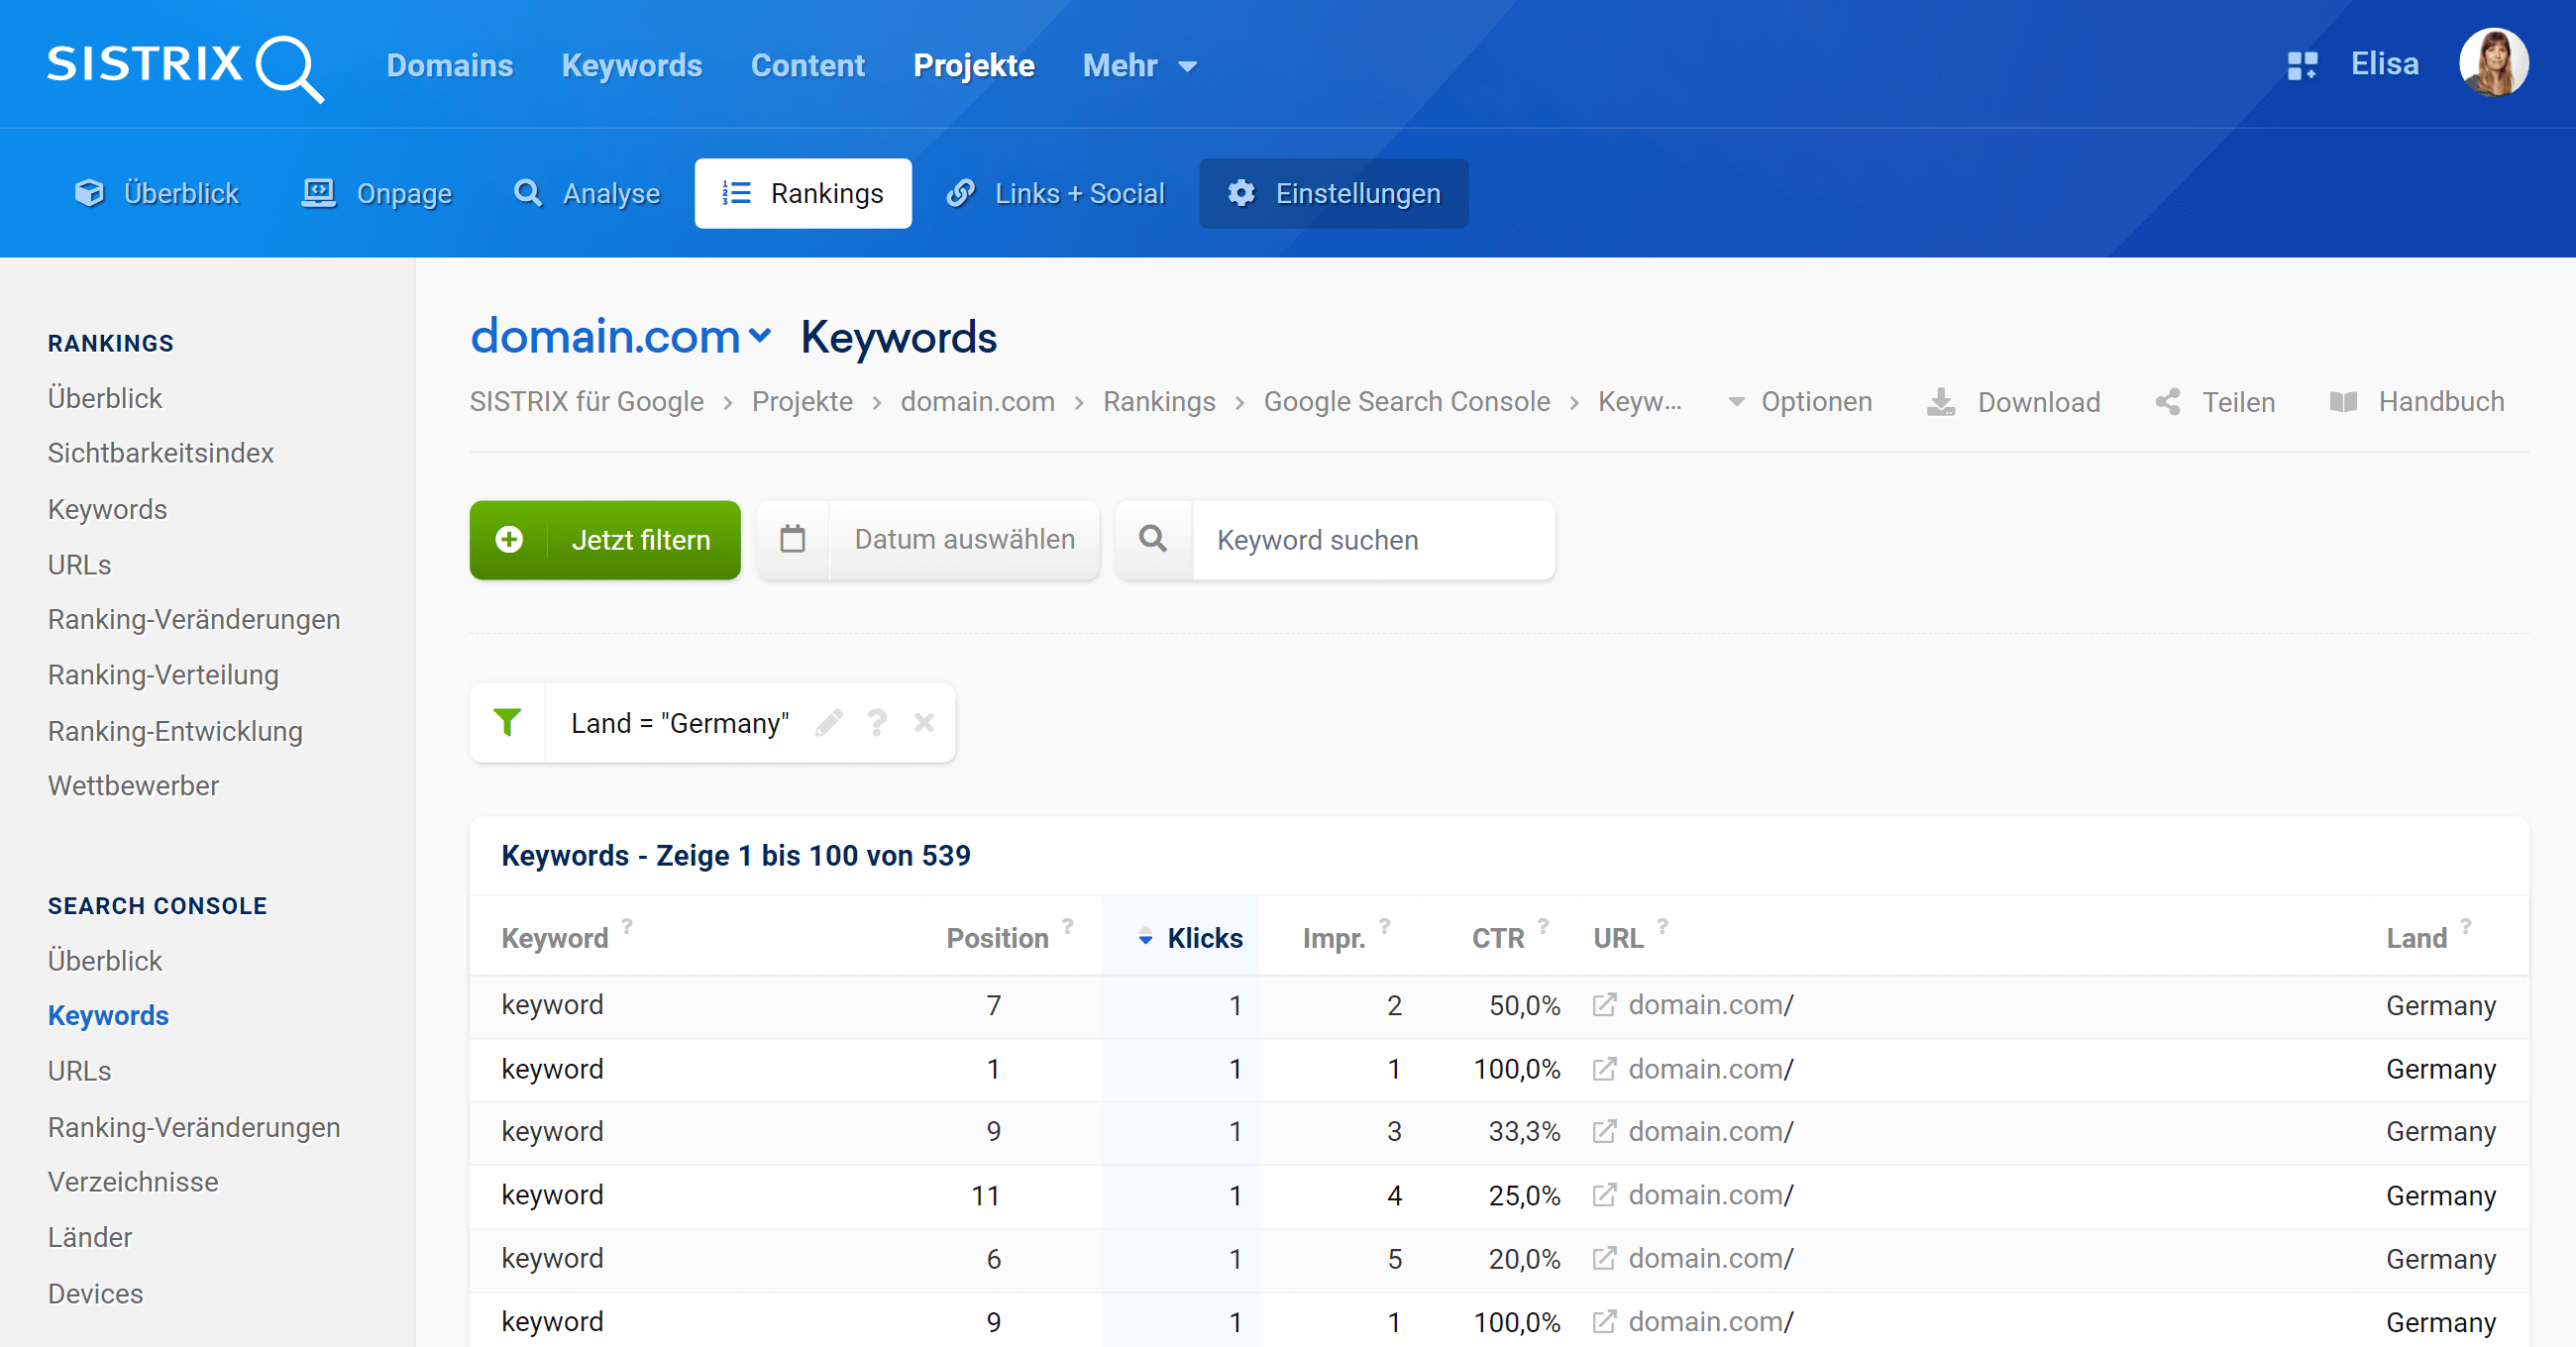
Task: Click the Teilen share icon
Action: coord(2167,402)
